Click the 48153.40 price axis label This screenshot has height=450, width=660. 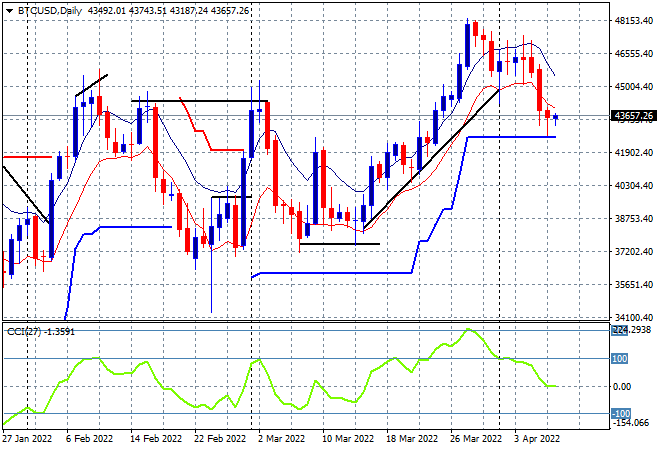[634, 21]
